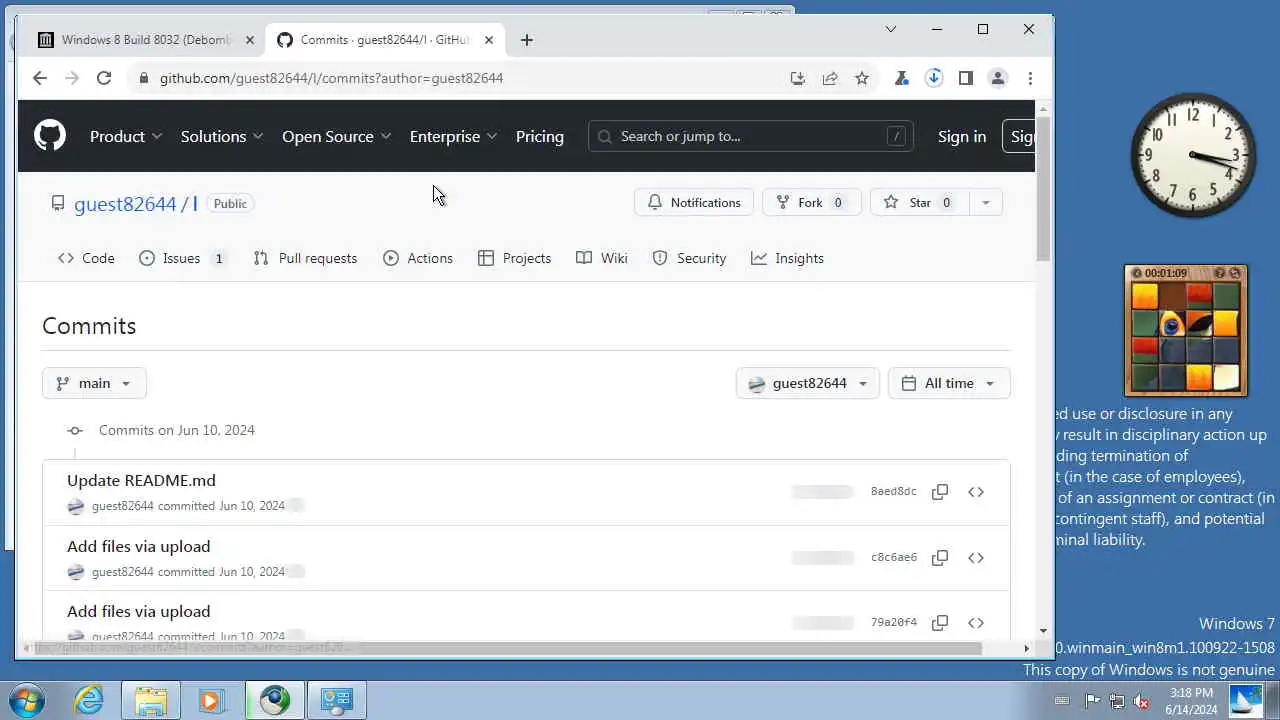Open Windows Media Player from taskbar
The image size is (1280, 720).
[212, 700]
